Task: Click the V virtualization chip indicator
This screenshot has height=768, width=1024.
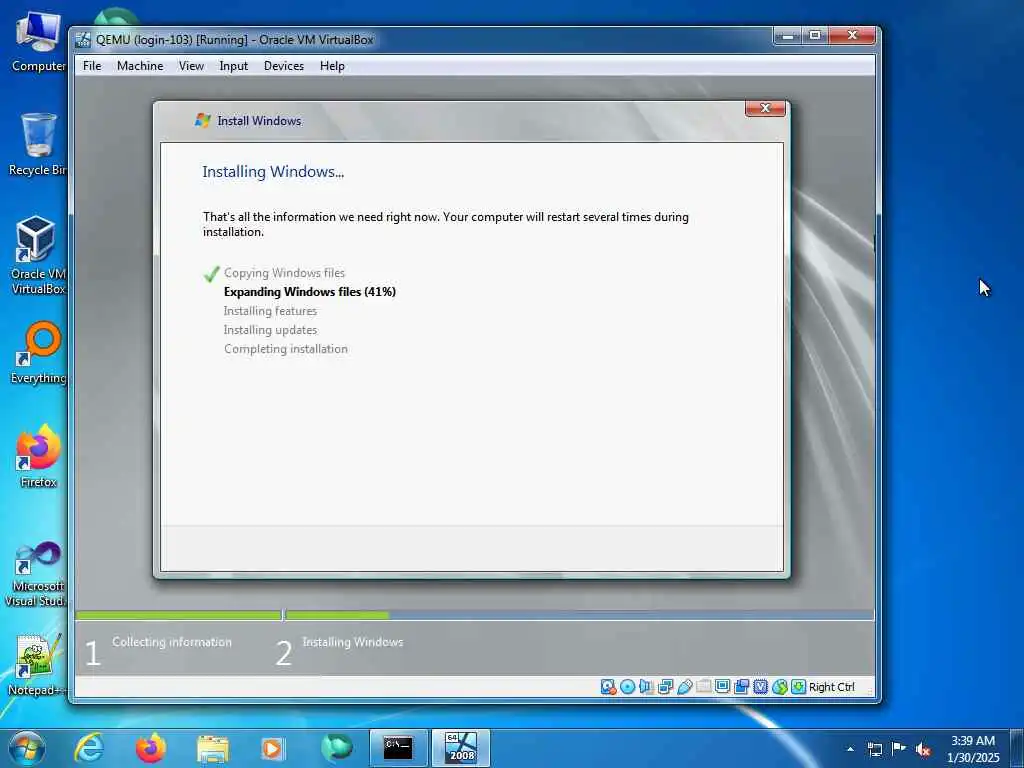Action: pyautogui.click(x=760, y=686)
